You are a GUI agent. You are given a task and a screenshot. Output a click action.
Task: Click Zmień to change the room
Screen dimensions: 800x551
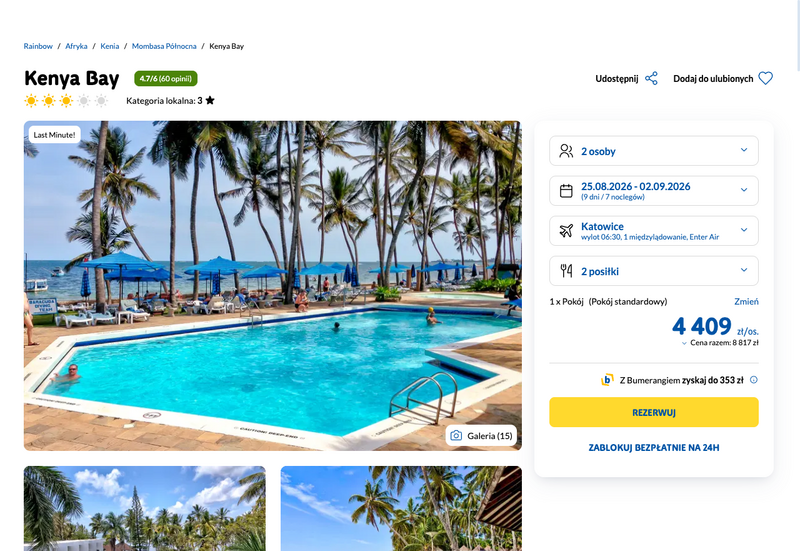tap(746, 302)
